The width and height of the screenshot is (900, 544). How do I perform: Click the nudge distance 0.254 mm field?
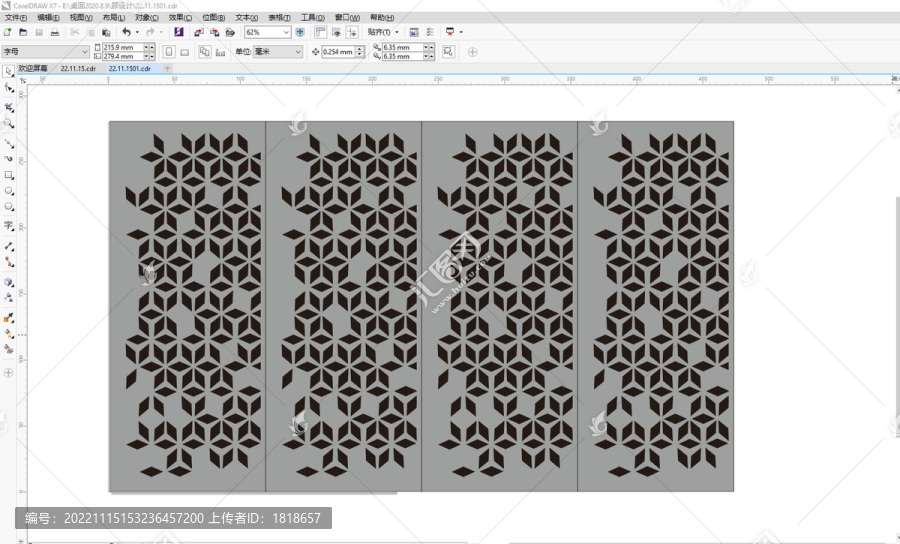point(338,52)
